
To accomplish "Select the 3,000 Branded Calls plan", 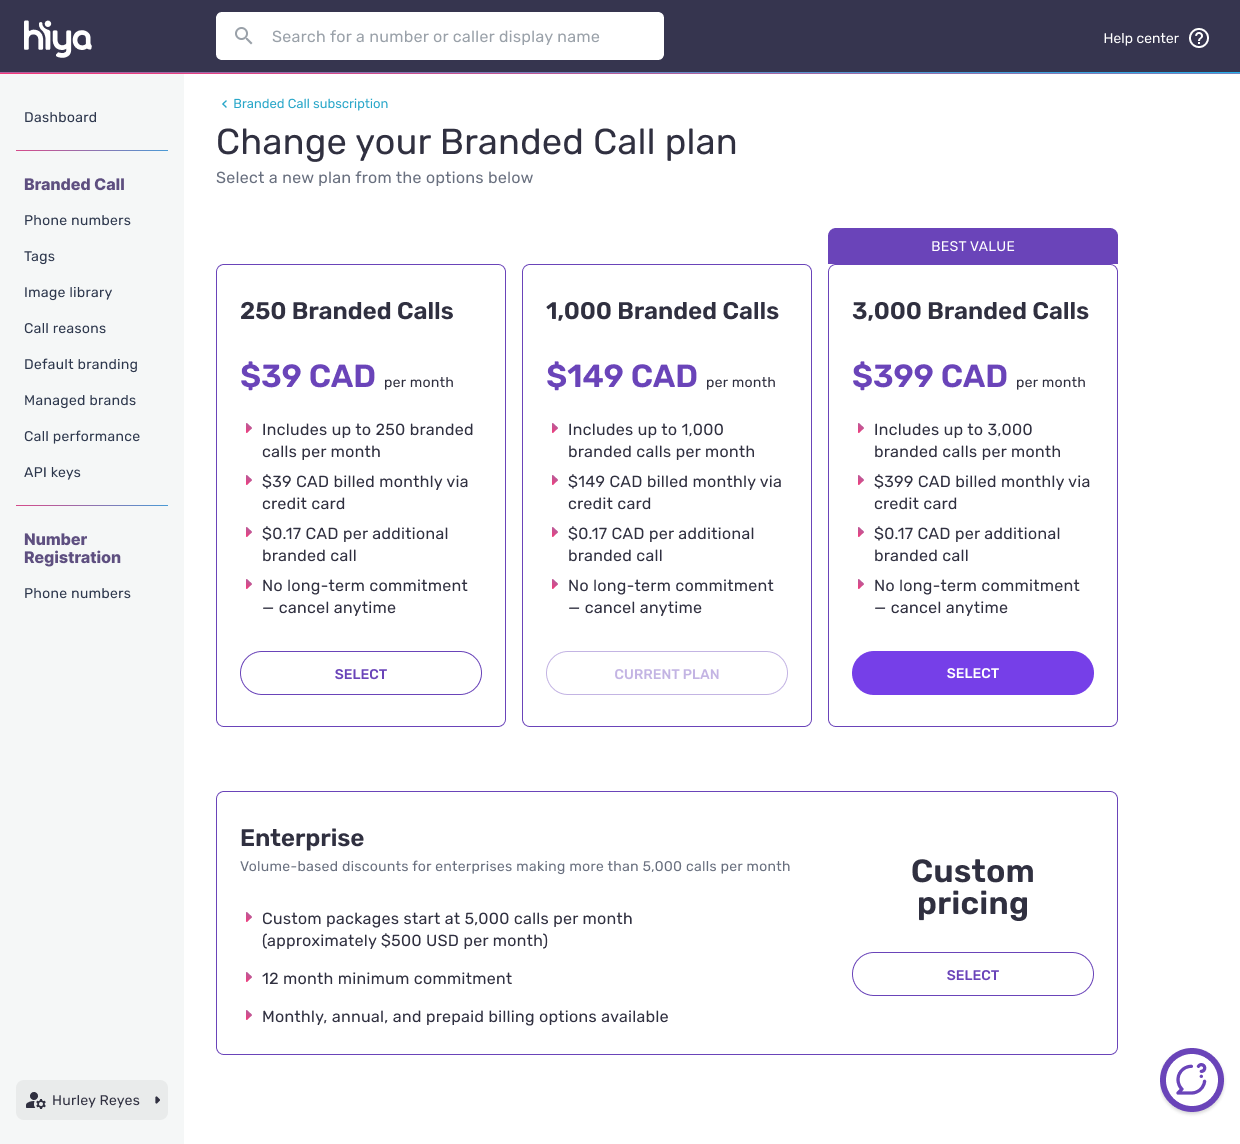I will [972, 673].
